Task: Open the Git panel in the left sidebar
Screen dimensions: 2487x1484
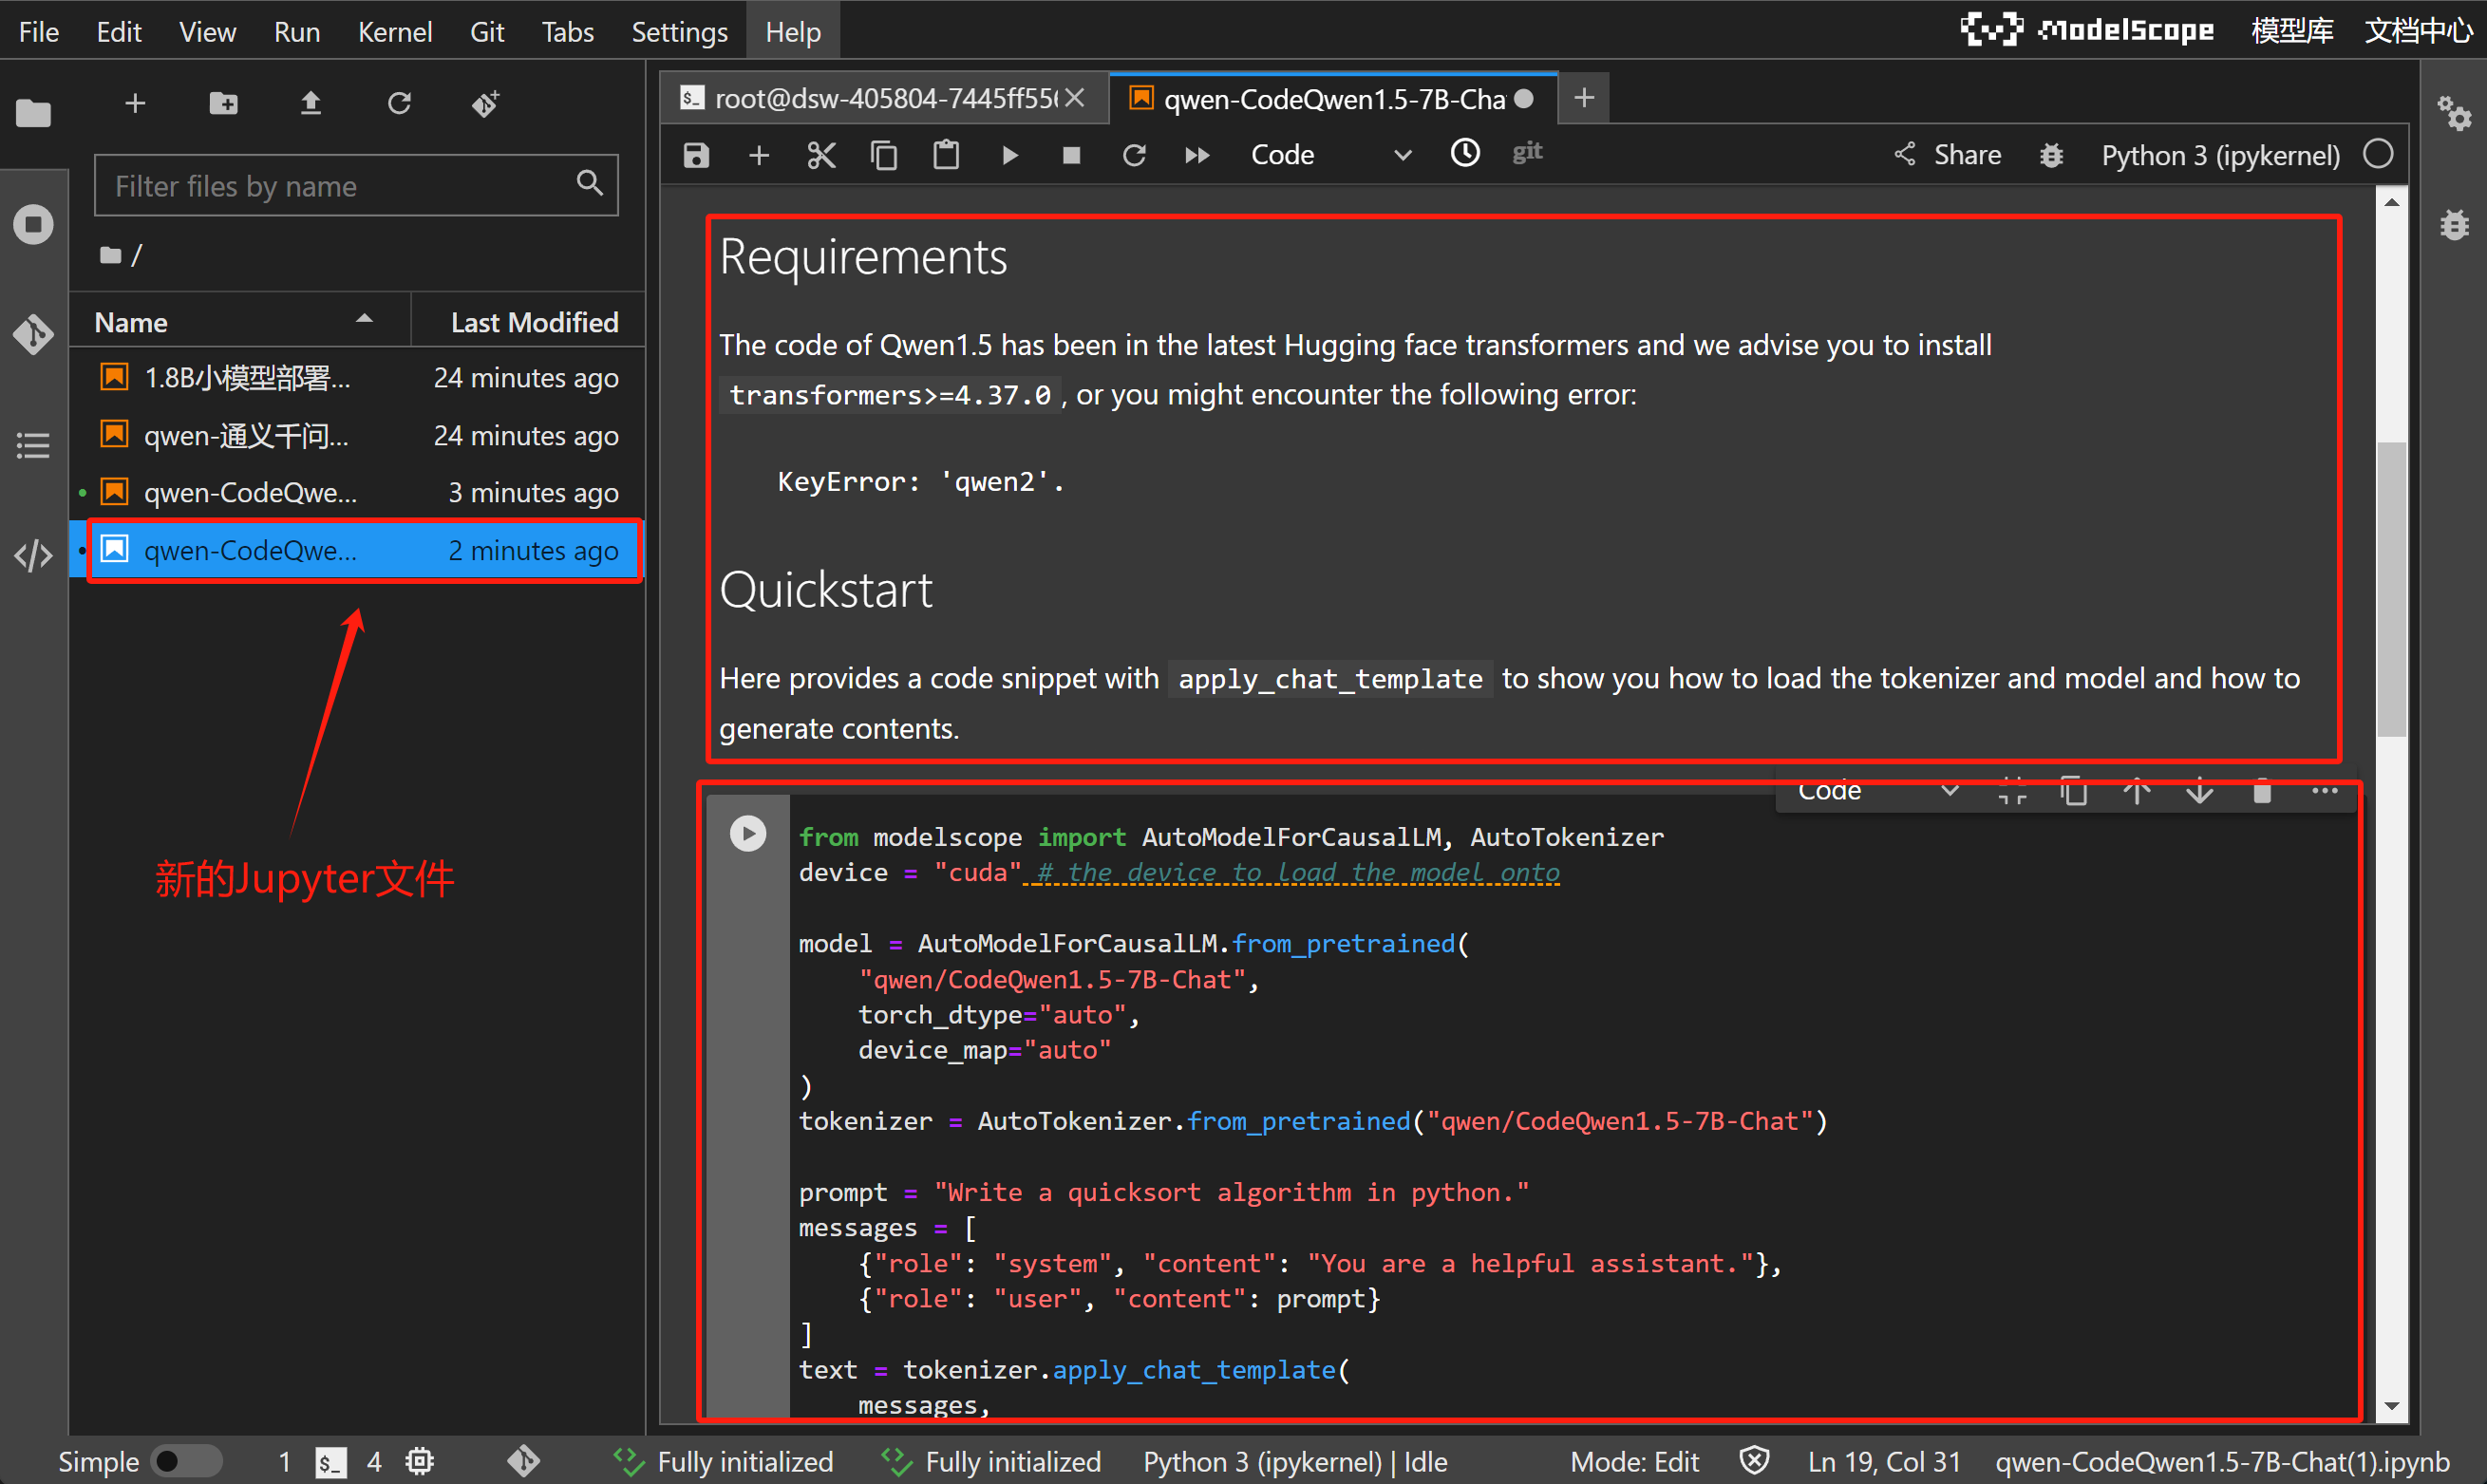Action: click(33, 333)
